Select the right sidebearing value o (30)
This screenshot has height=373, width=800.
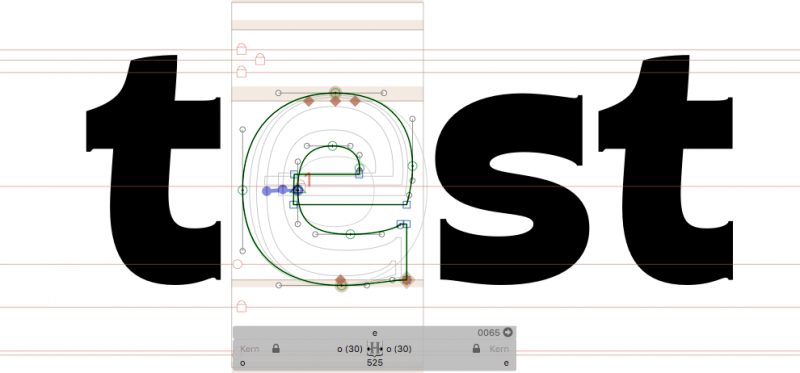(399, 349)
